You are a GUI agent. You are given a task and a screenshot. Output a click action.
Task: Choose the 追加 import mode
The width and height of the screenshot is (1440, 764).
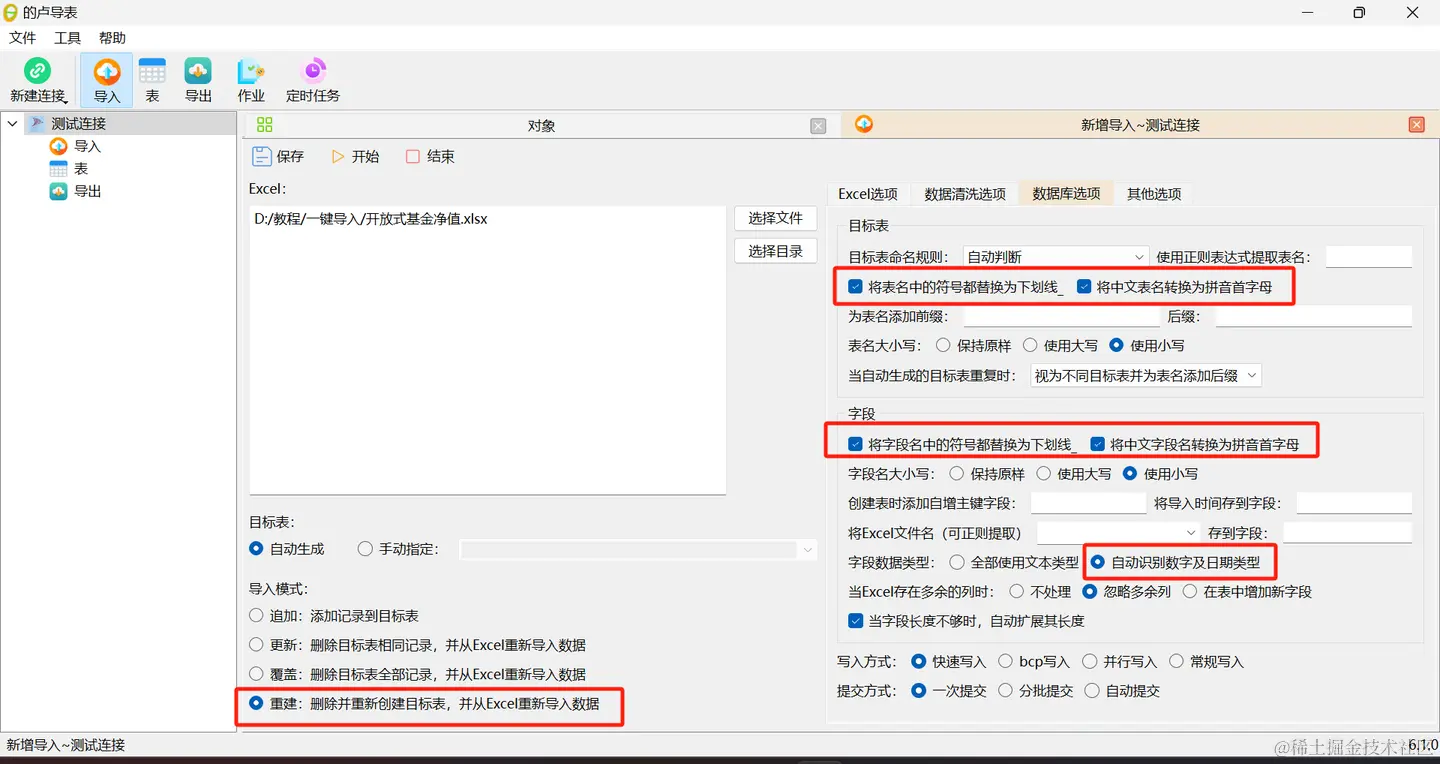257,616
